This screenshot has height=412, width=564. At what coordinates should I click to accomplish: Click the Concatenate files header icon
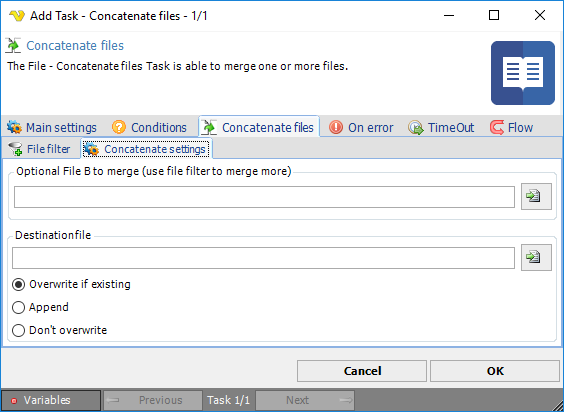point(13,46)
